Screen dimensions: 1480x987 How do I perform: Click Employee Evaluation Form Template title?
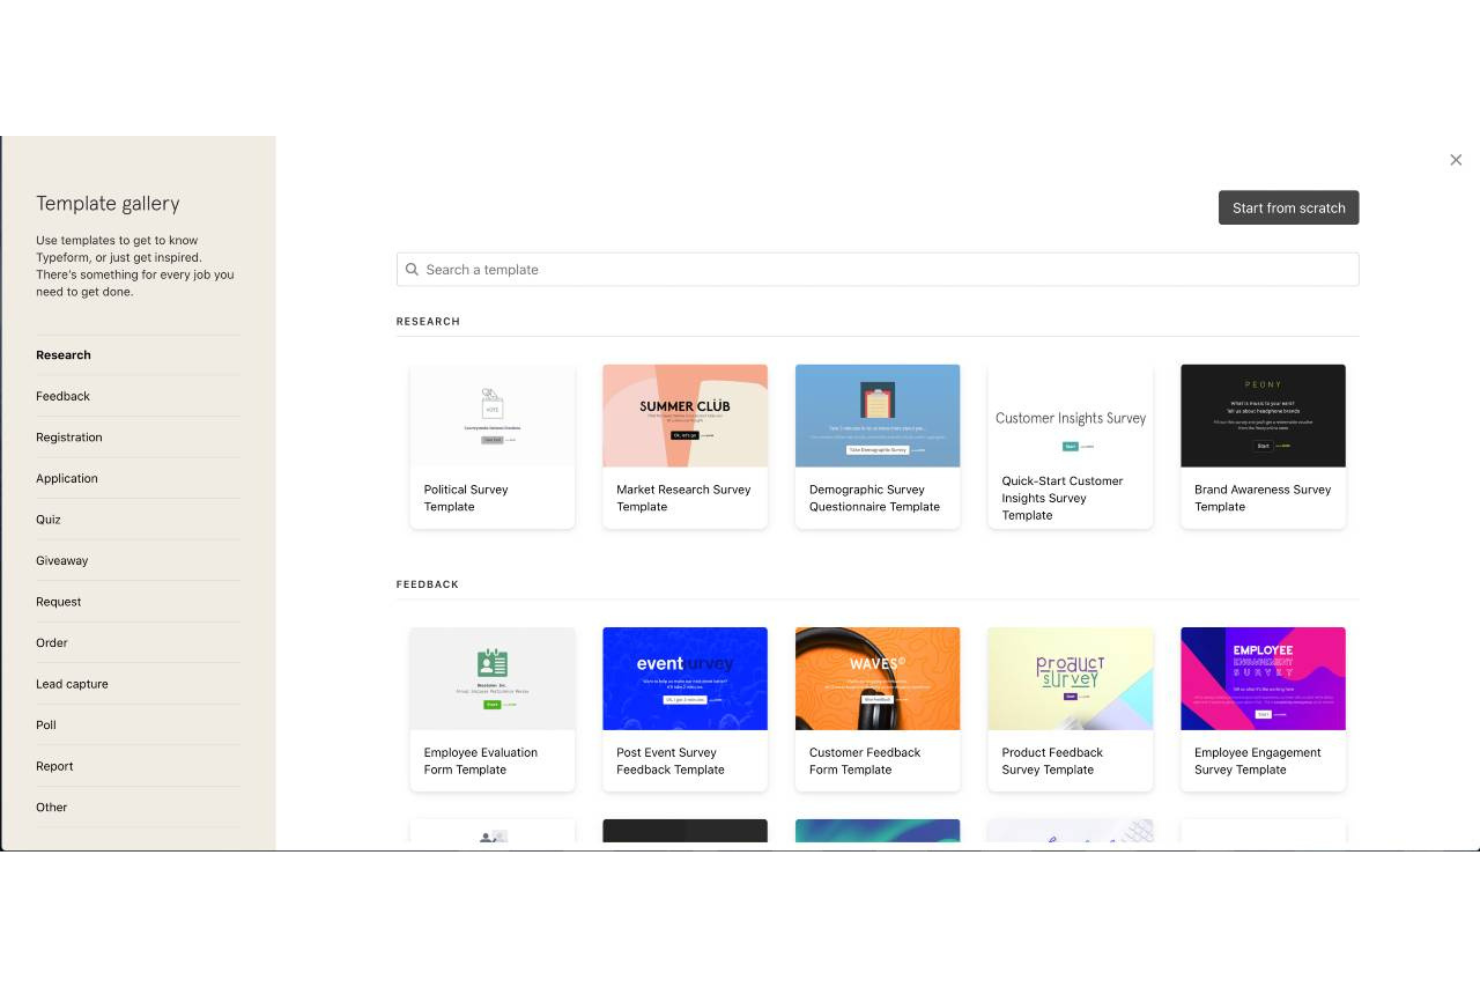tap(480, 761)
